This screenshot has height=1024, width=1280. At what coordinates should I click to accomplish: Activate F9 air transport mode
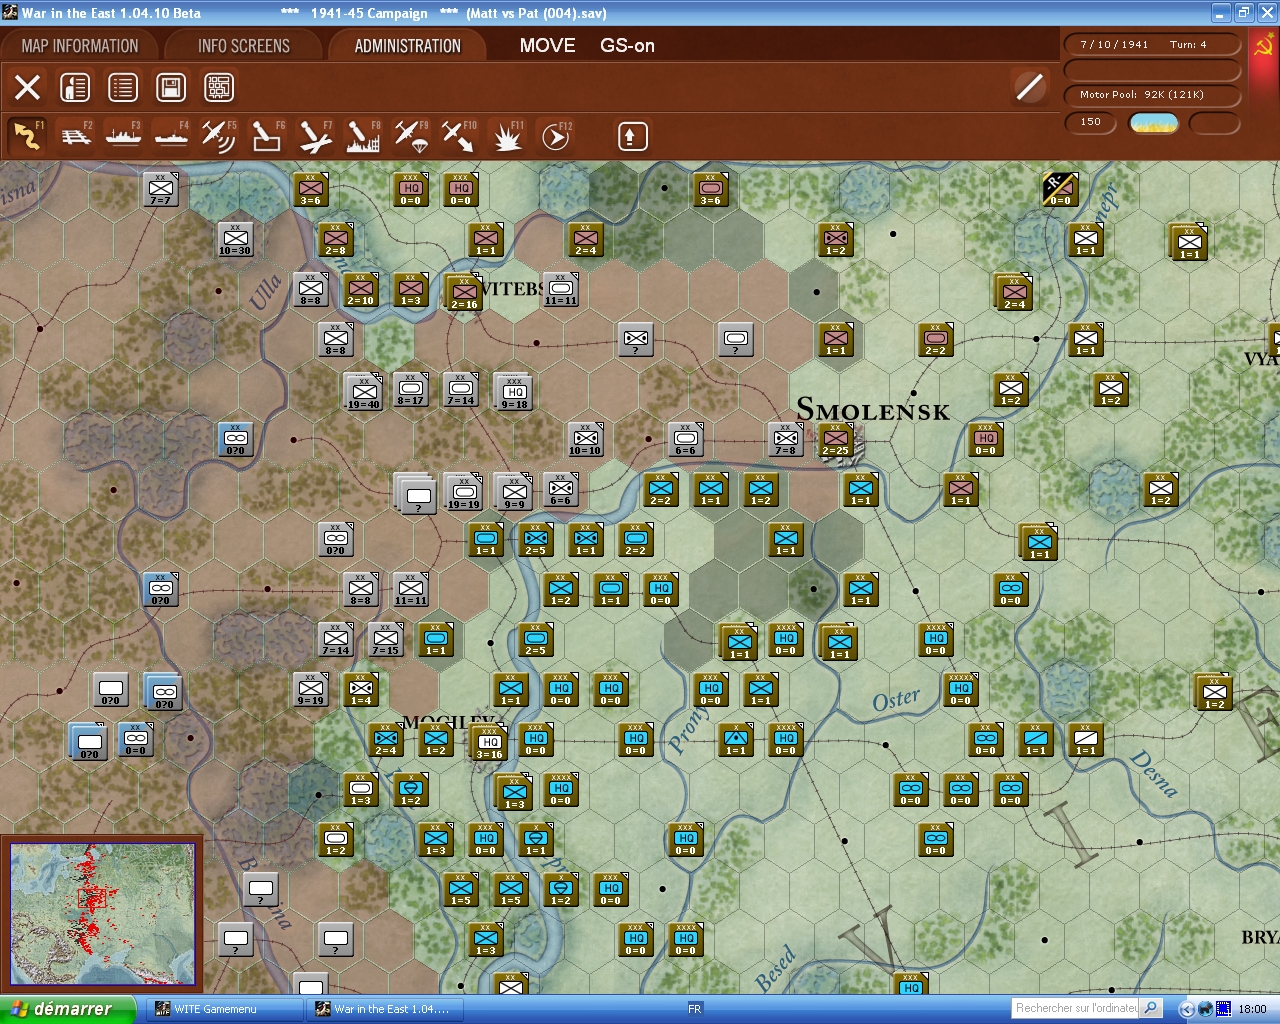[x=411, y=135]
